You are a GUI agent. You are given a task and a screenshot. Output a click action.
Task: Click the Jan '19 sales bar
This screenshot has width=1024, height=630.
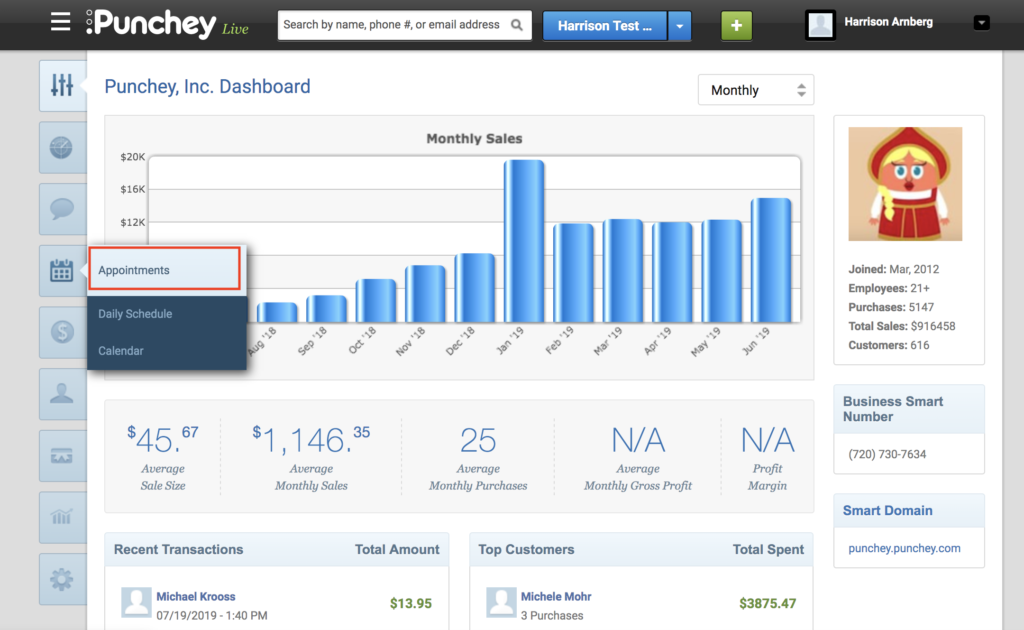(x=524, y=241)
